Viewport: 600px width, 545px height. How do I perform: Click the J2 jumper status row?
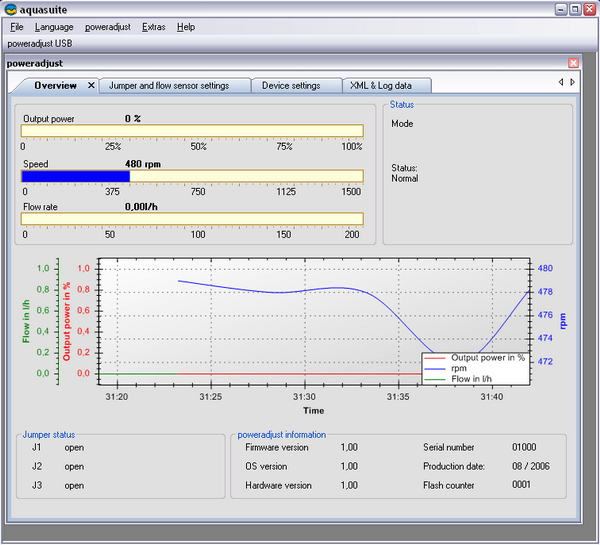[58, 467]
